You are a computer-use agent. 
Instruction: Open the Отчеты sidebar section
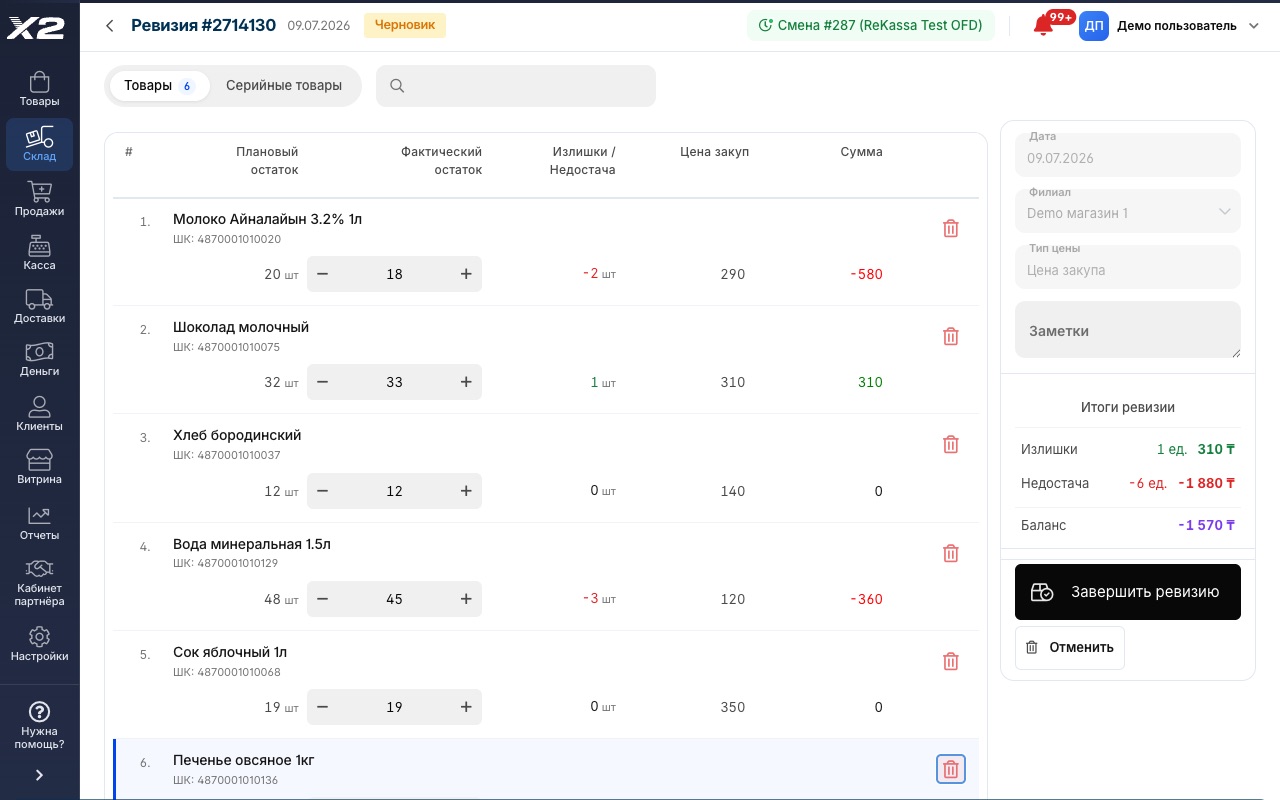point(39,522)
